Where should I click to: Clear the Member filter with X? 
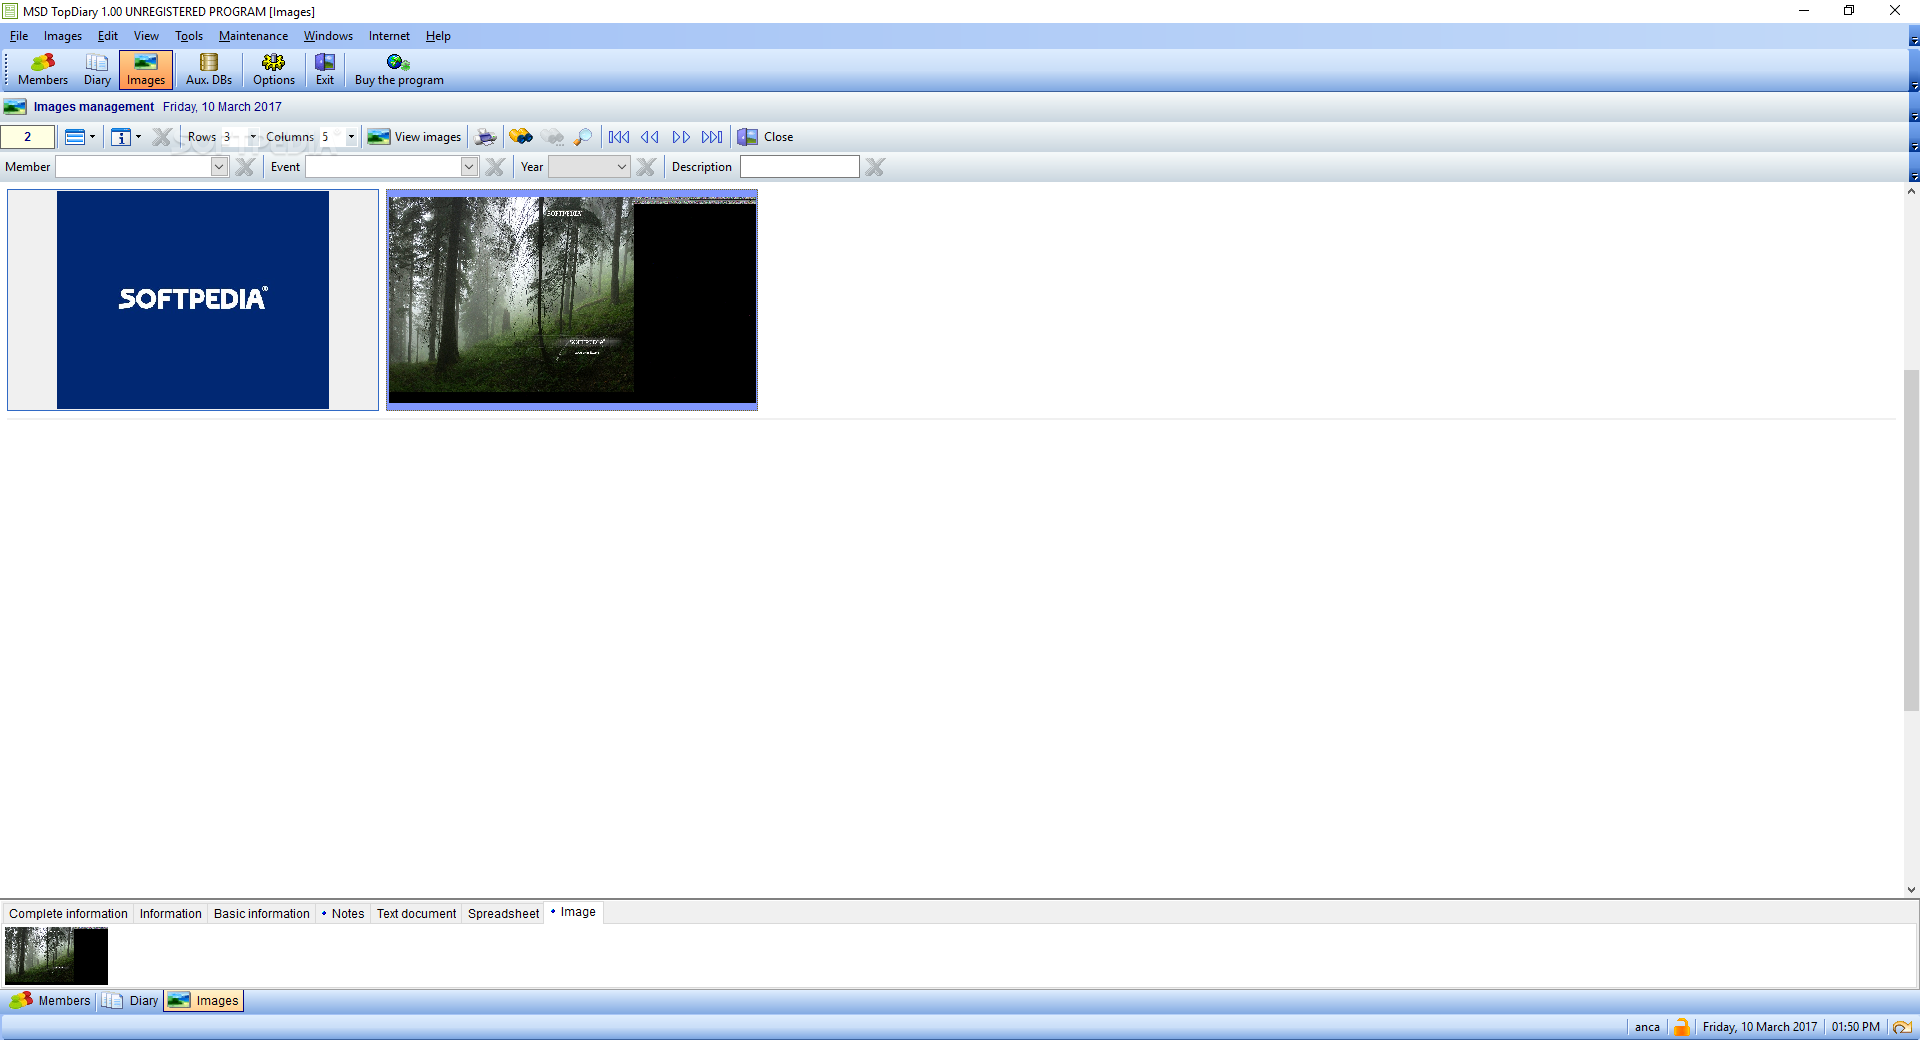[245, 167]
